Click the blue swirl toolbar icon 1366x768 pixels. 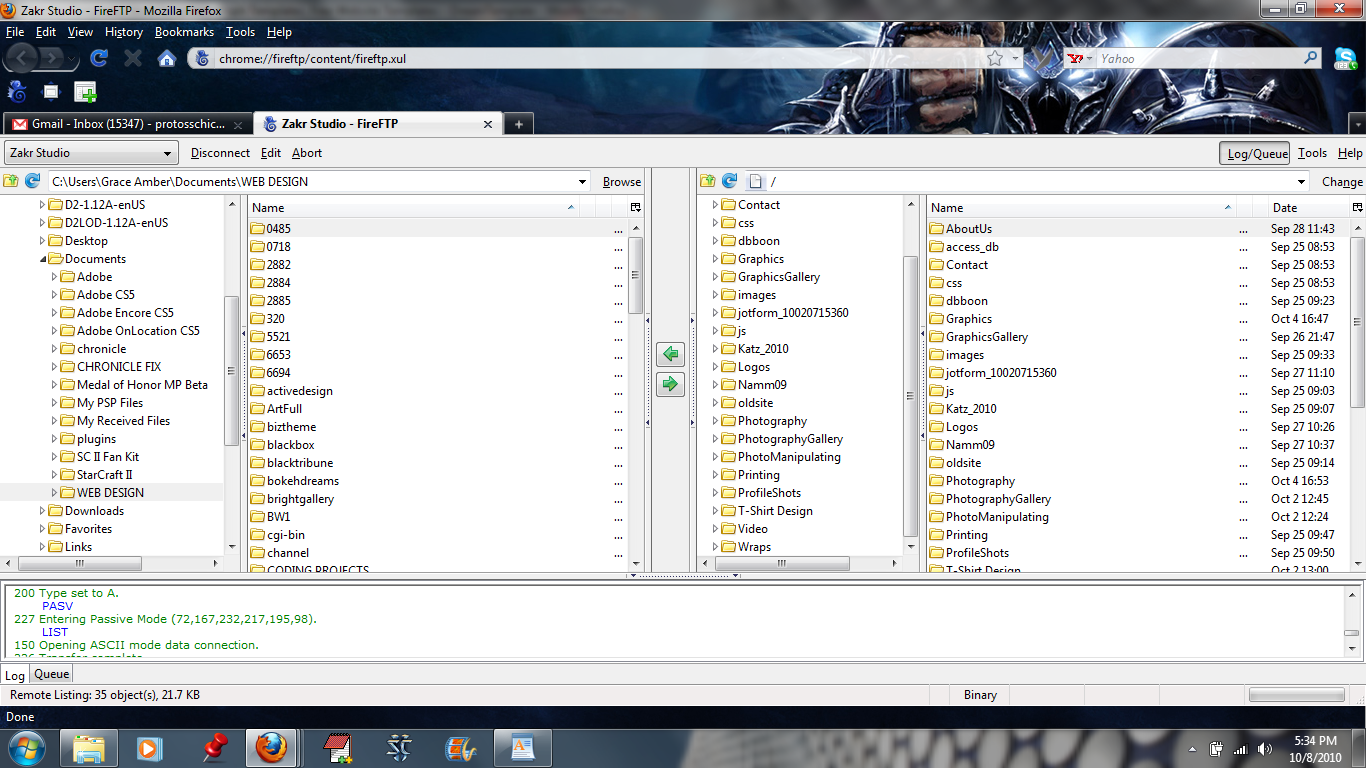click(x=17, y=92)
